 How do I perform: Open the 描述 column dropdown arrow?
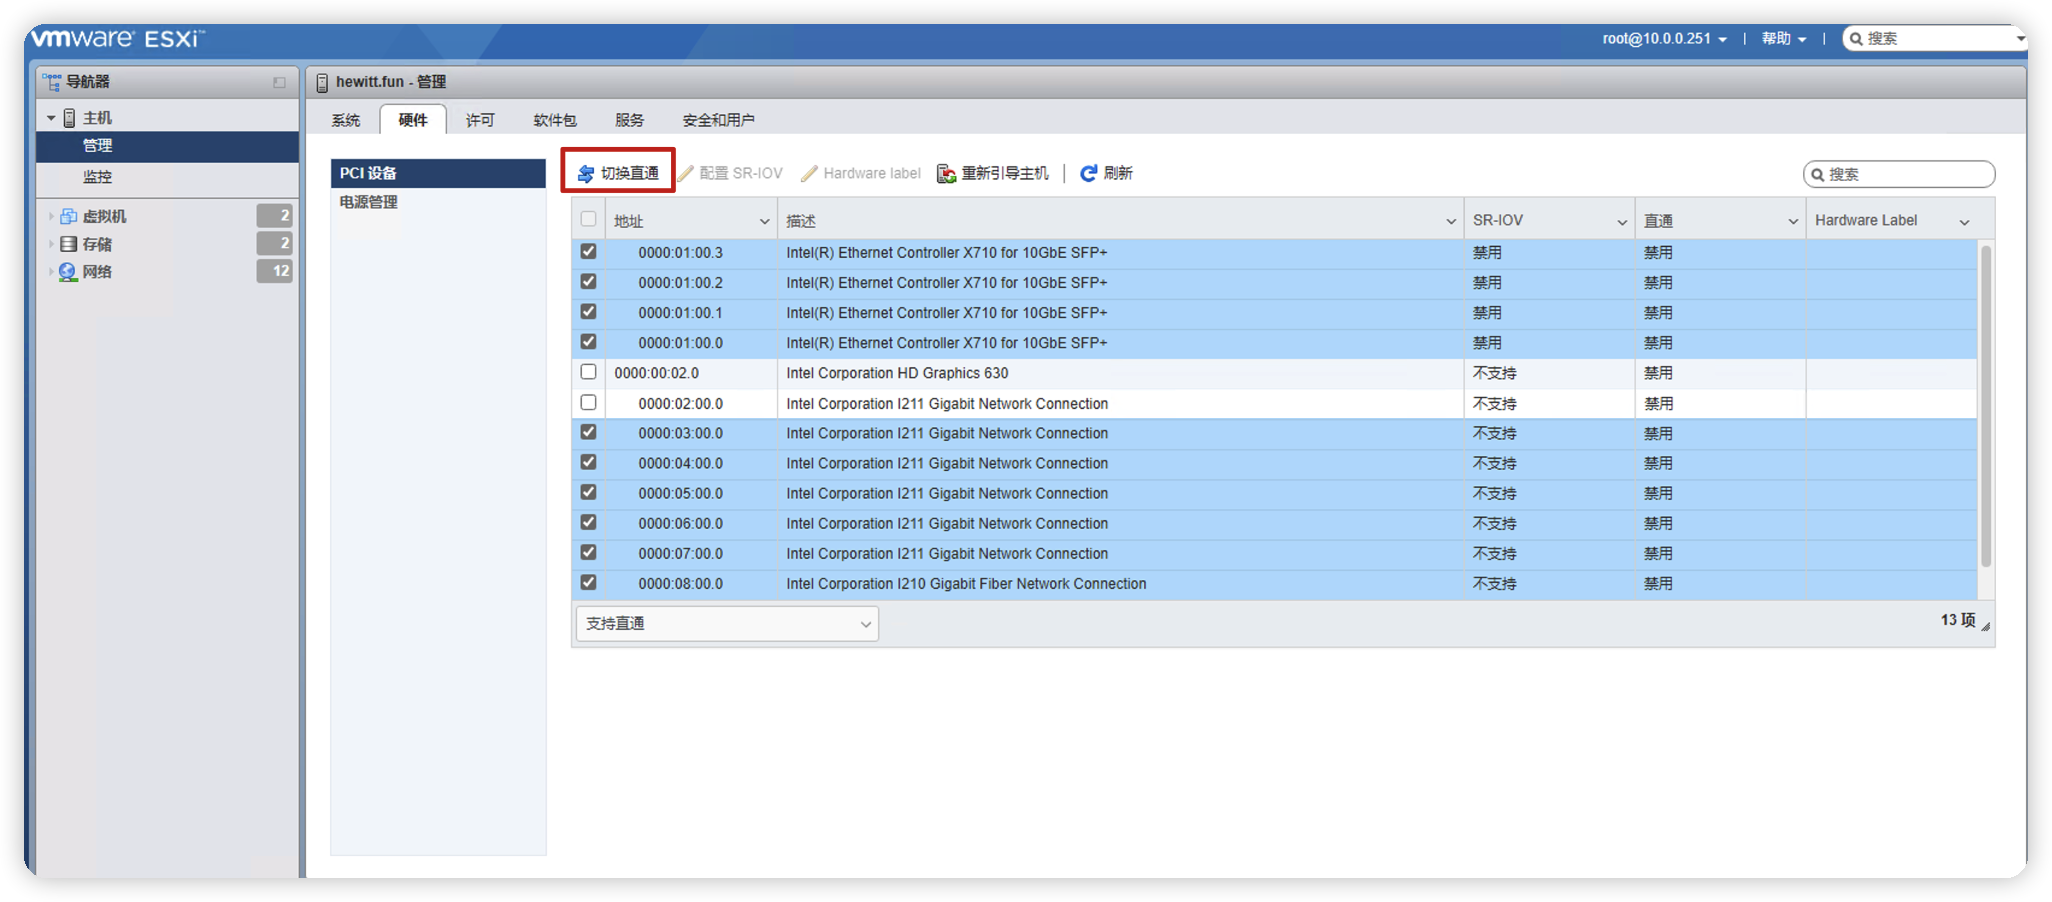click(x=1451, y=222)
